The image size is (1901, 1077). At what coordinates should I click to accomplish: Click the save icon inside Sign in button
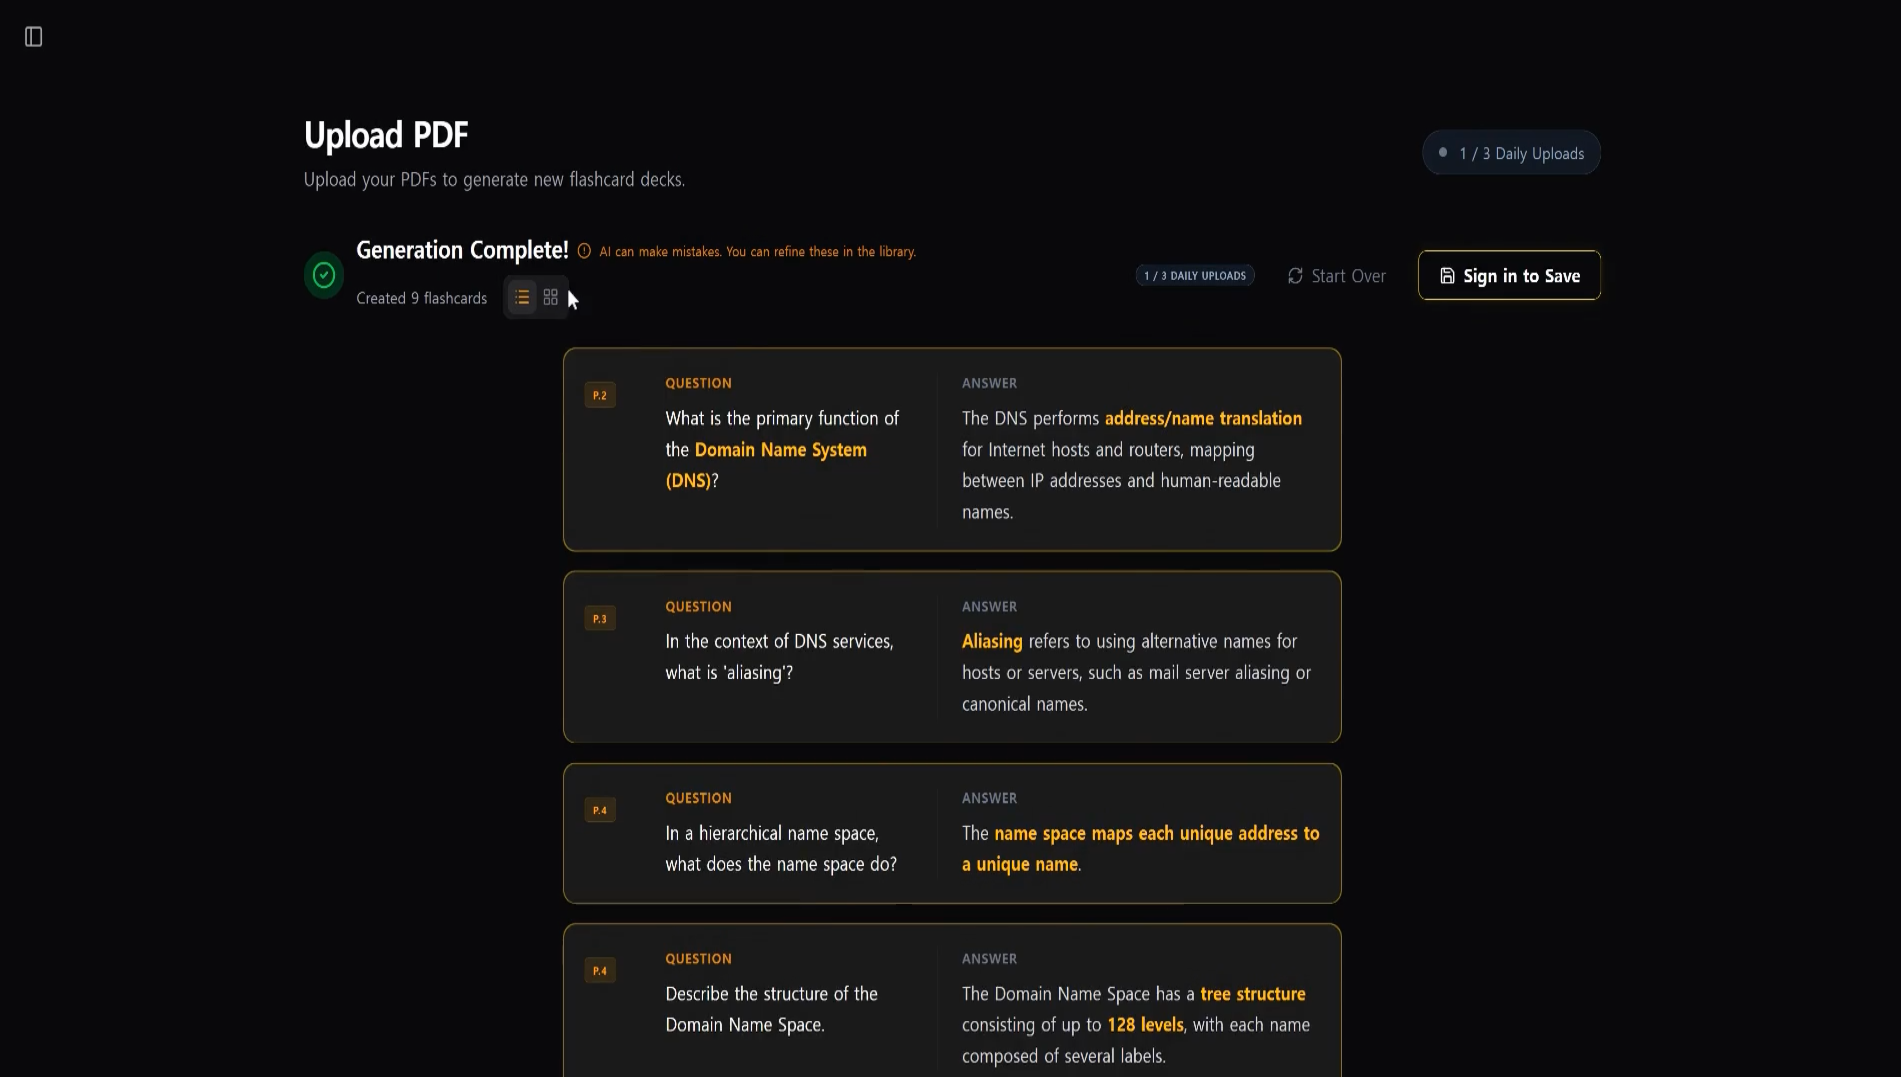point(1447,275)
